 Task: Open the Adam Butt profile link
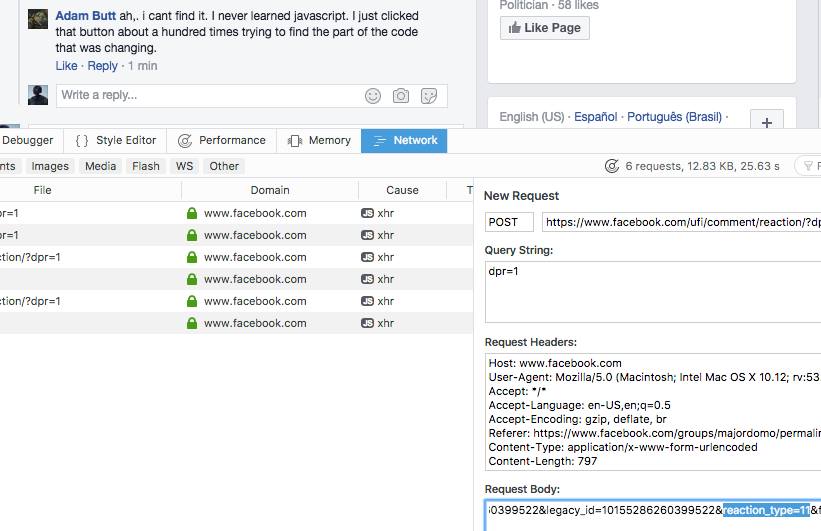pyautogui.click(x=85, y=16)
